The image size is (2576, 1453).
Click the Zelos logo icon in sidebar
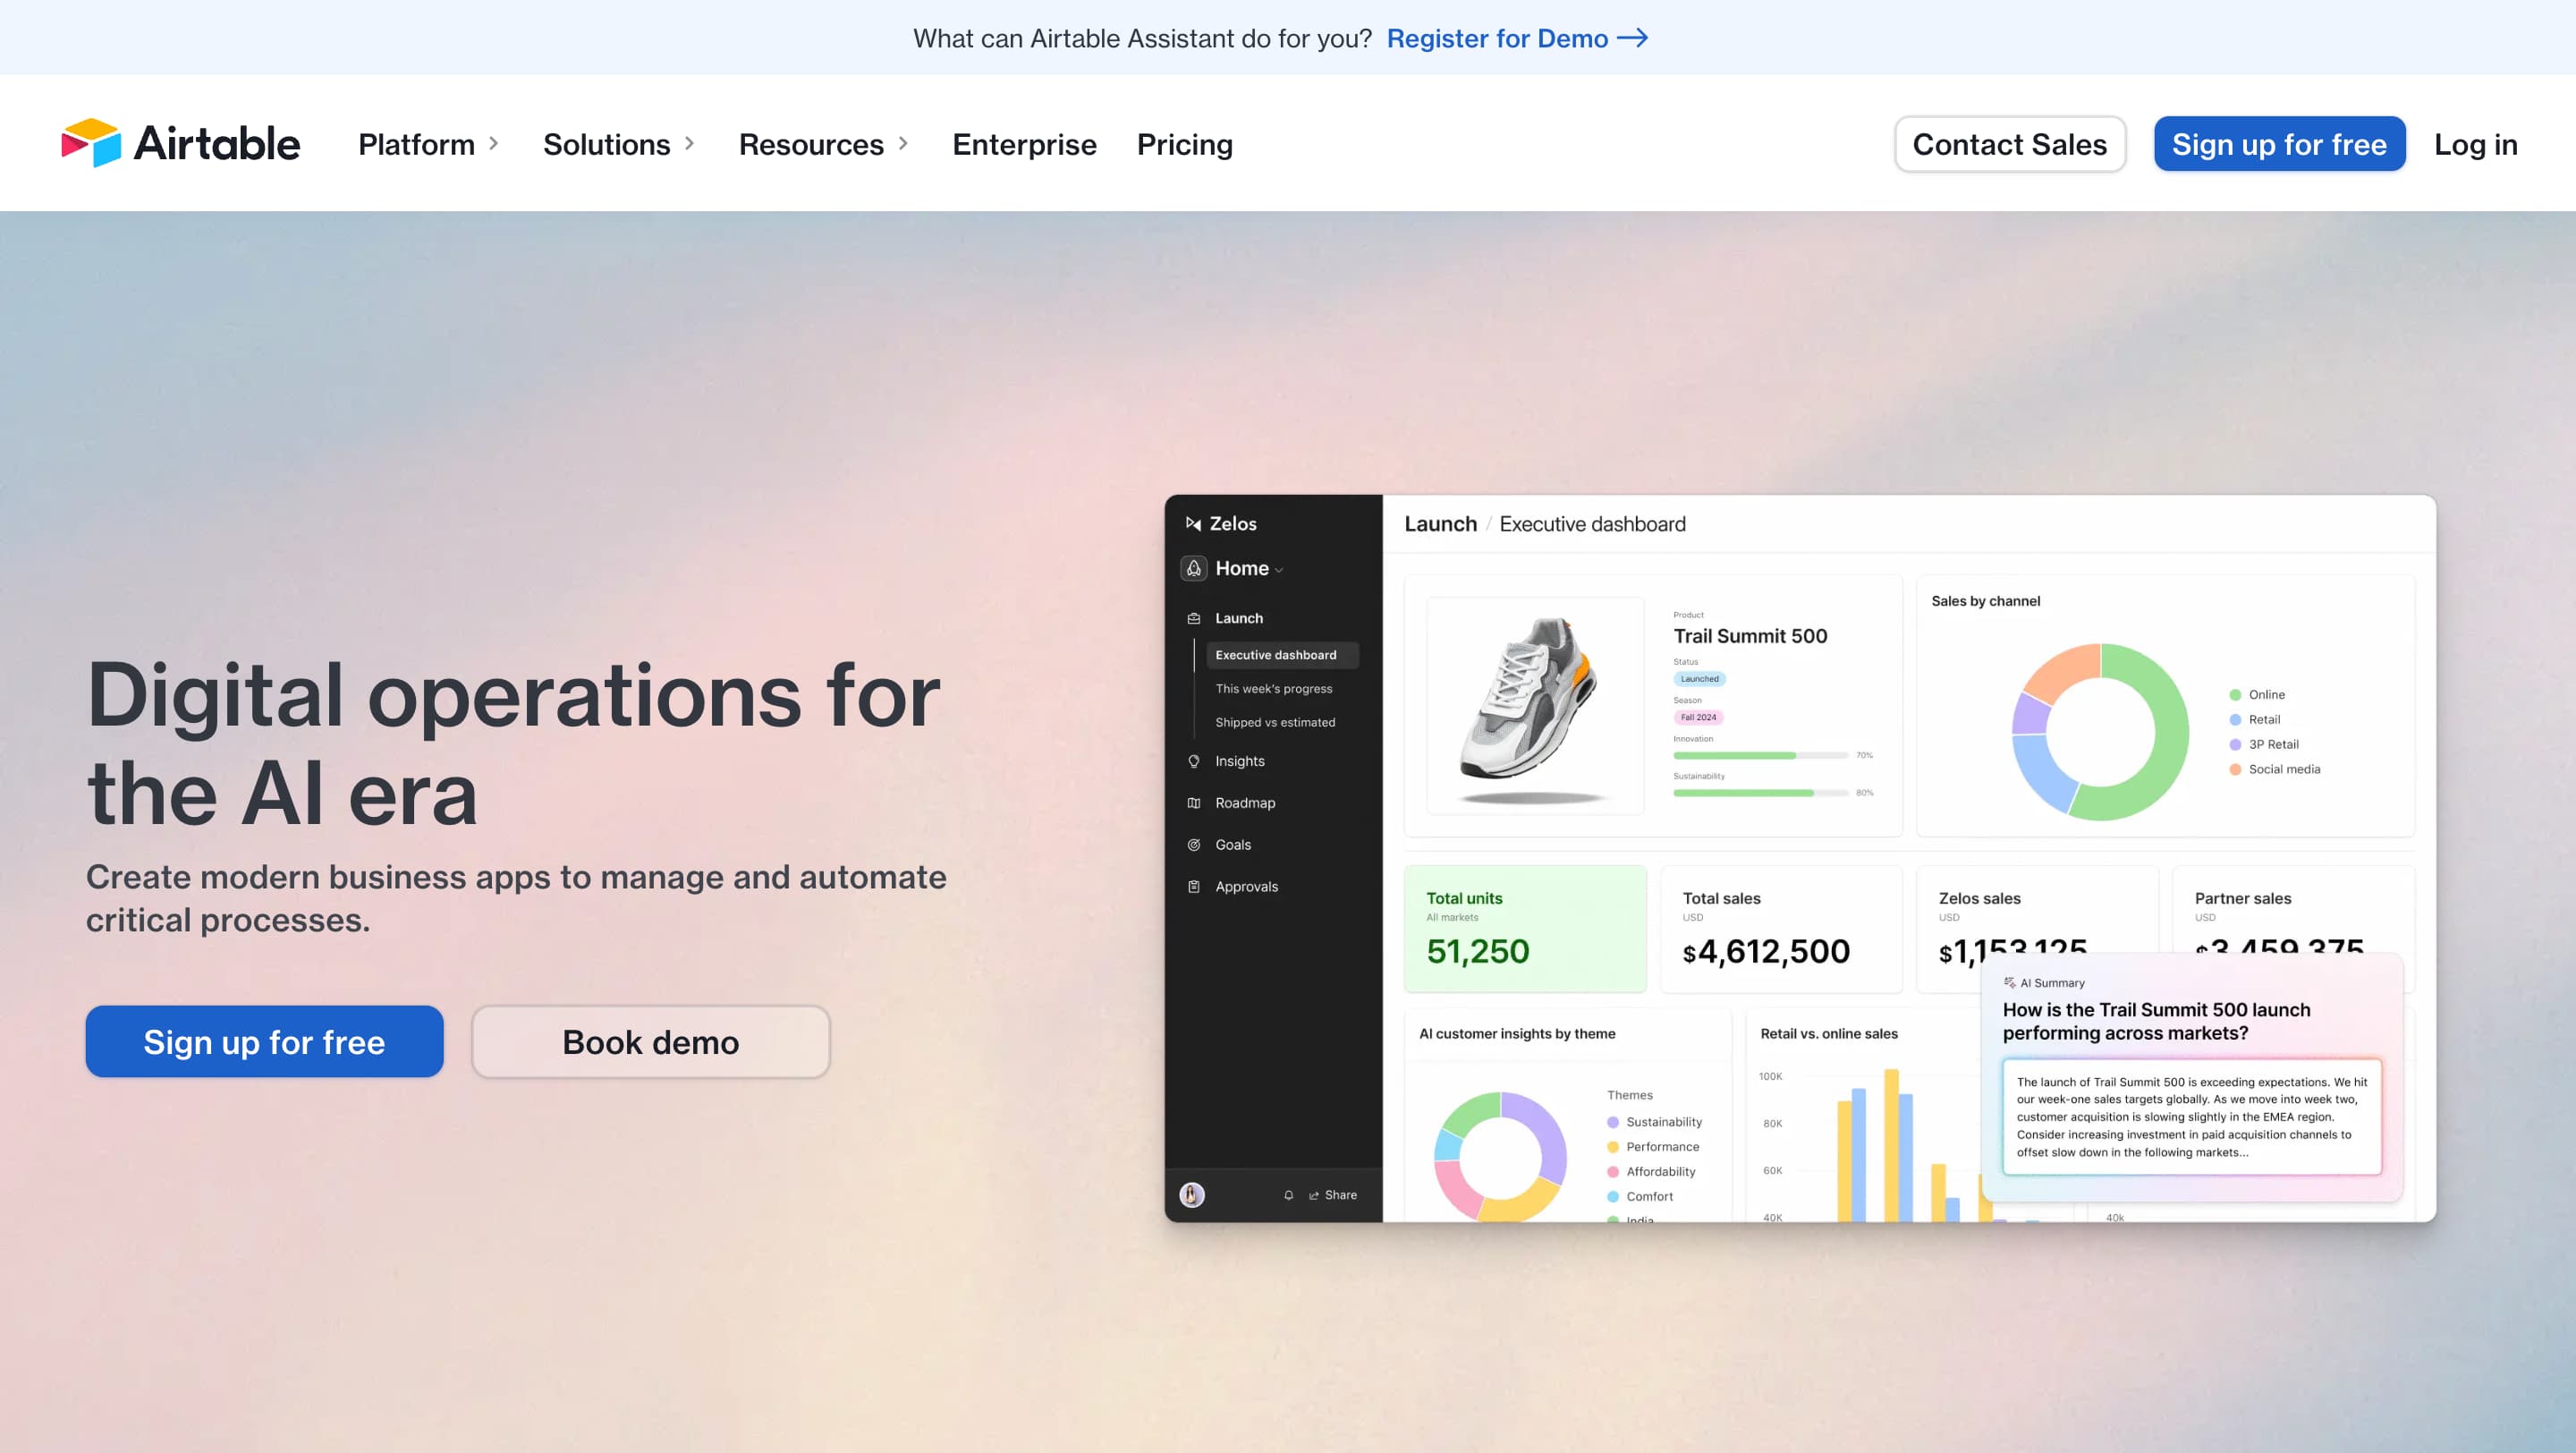point(1193,523)
